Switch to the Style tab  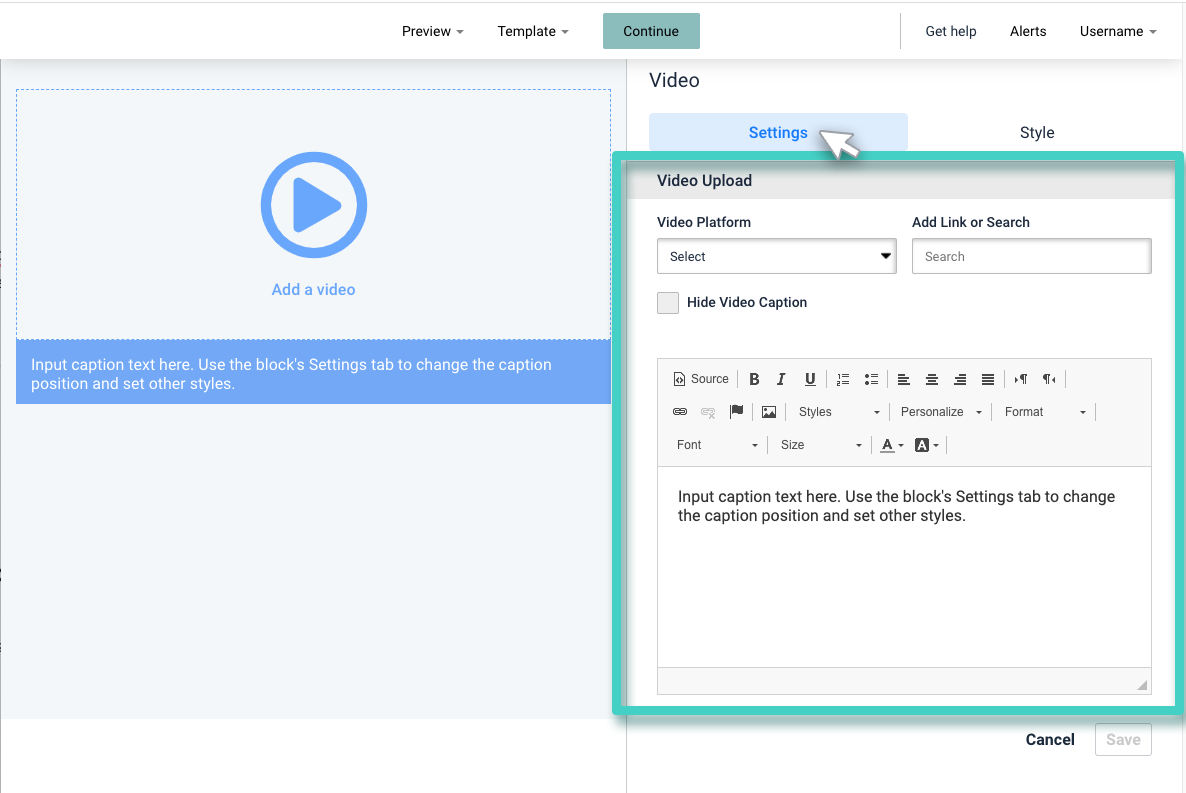point(1037,132)
